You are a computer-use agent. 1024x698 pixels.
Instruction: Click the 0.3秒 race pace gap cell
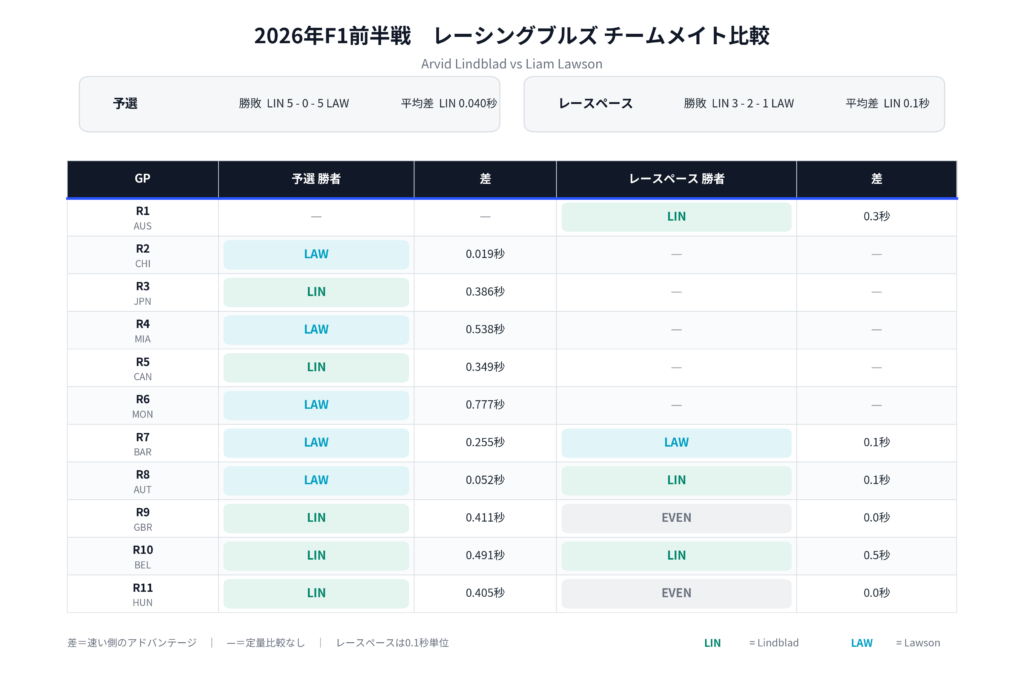coord(876,217)
